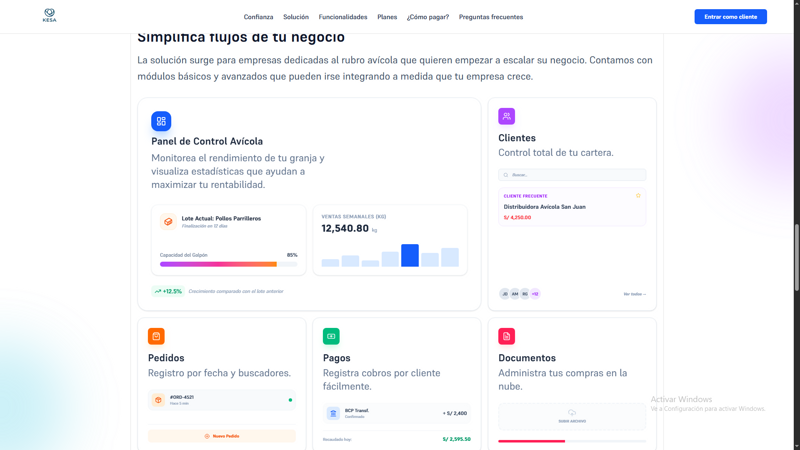Go to Funcionalidades section
800x450 pixels.
pos(343,17)
